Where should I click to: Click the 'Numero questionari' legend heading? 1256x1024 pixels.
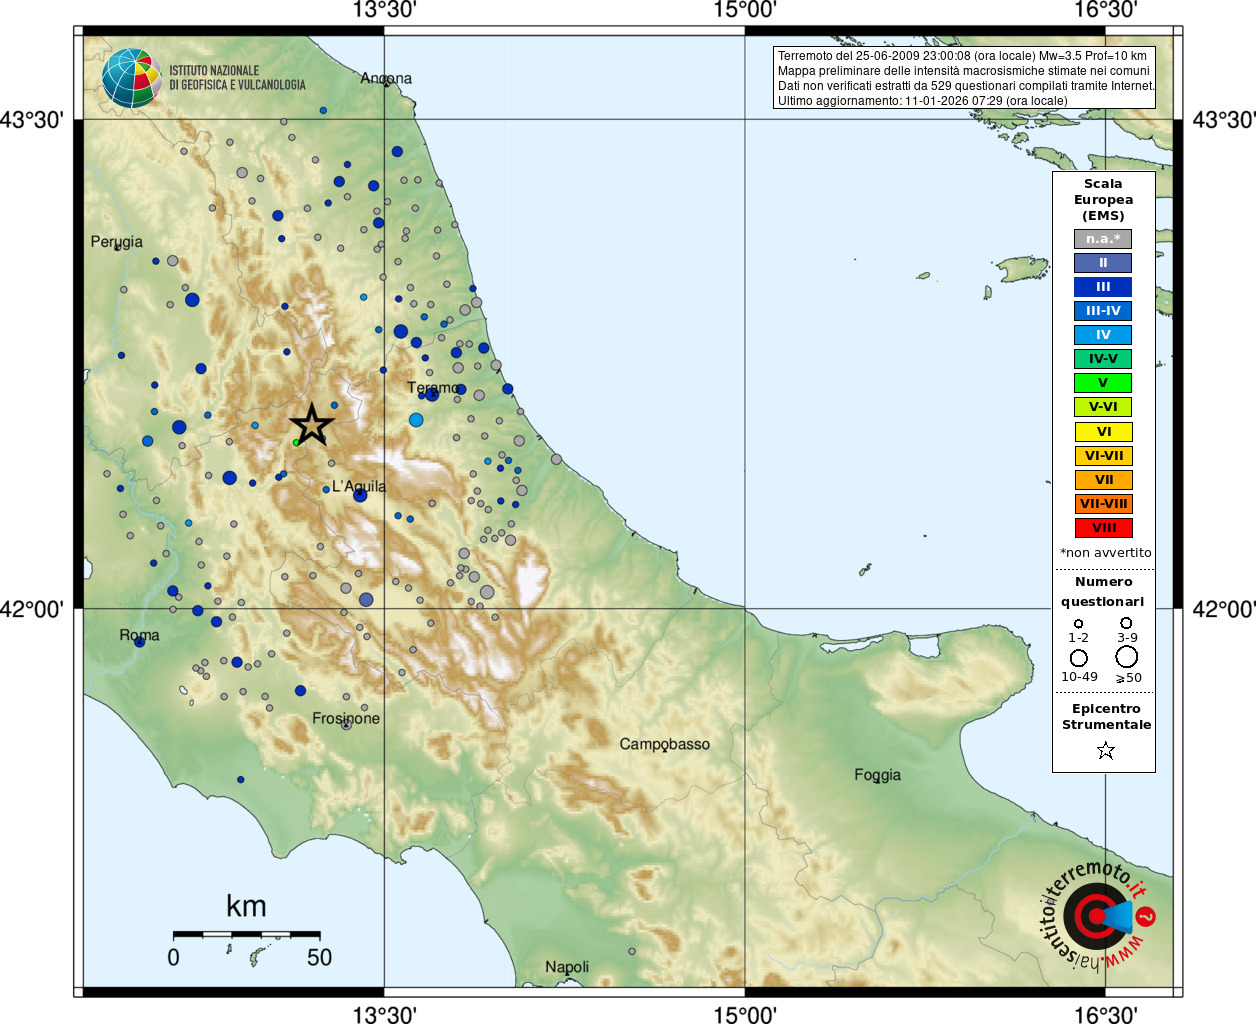[x=1103, y=591]
